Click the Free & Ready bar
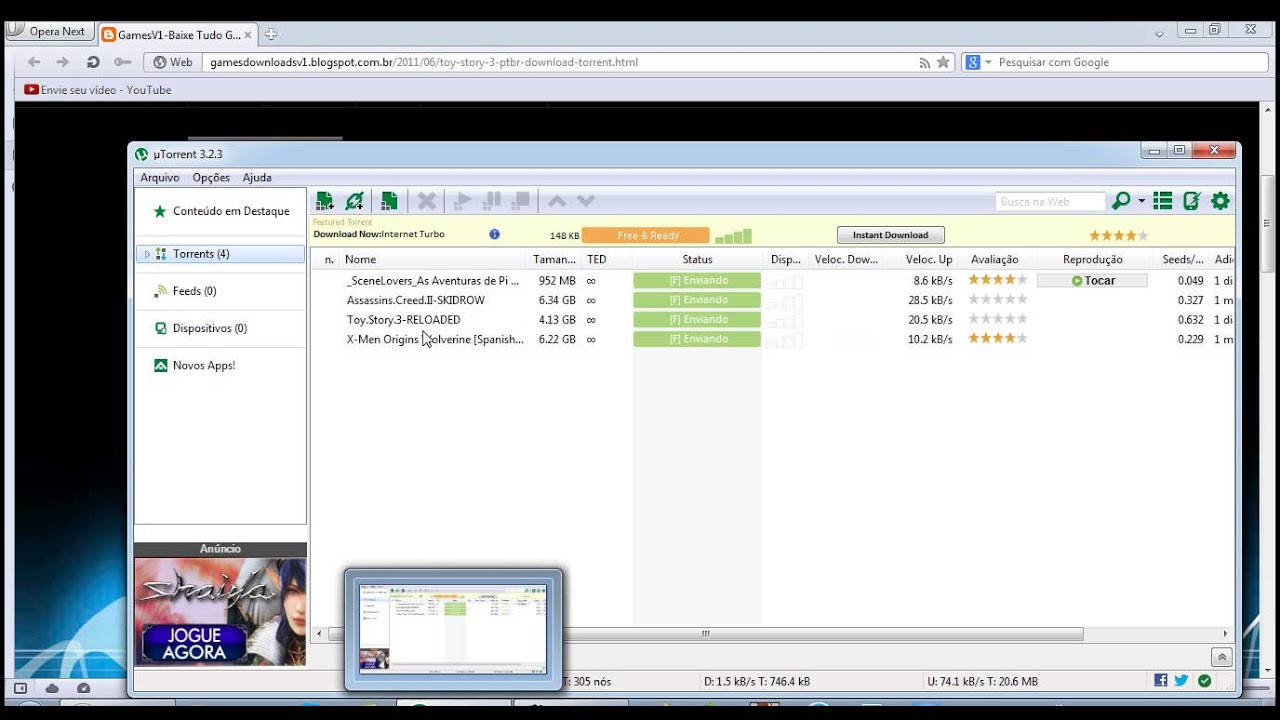 click(x=646, y=235)
